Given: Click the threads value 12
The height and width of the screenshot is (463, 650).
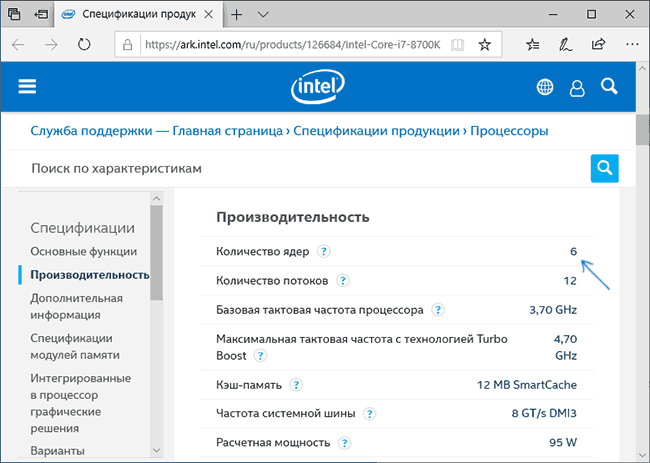Looking at the screenshot, I should [x=570, y=281].
